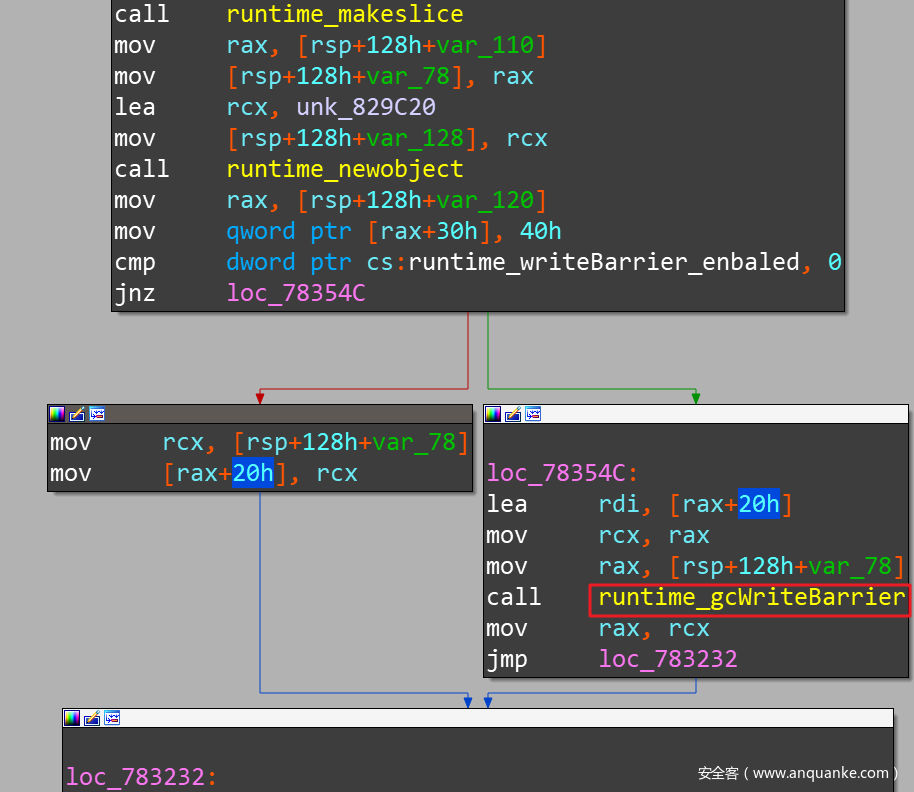Click the group icon on the loc_783232 node
Screen dimensions: 914x792
pyautogui.click(x=112, y=718)
